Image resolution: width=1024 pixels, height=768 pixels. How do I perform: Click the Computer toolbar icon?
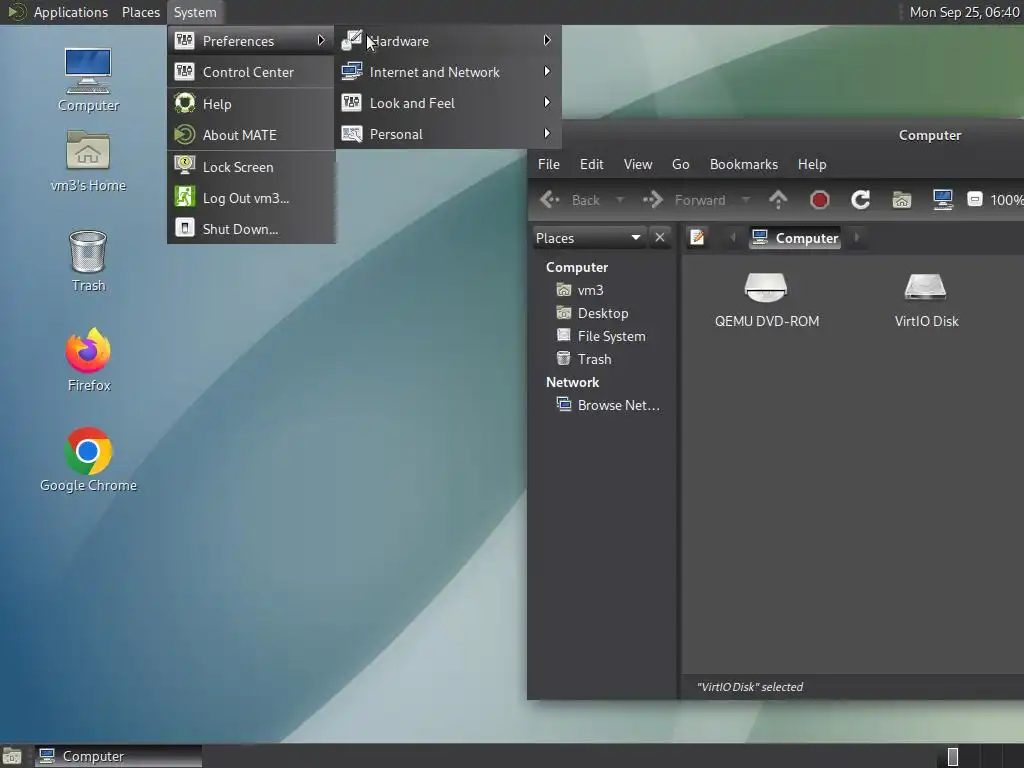pos(942,200)
